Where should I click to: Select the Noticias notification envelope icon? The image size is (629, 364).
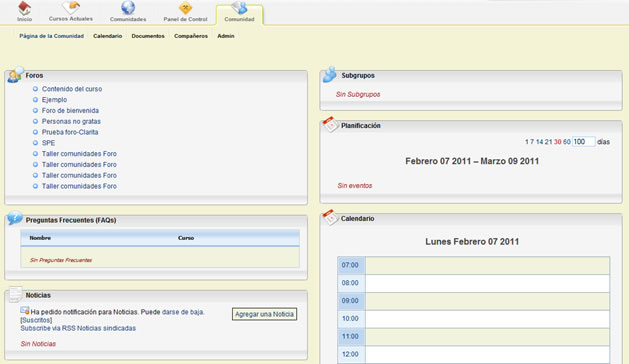pos(25,311)
